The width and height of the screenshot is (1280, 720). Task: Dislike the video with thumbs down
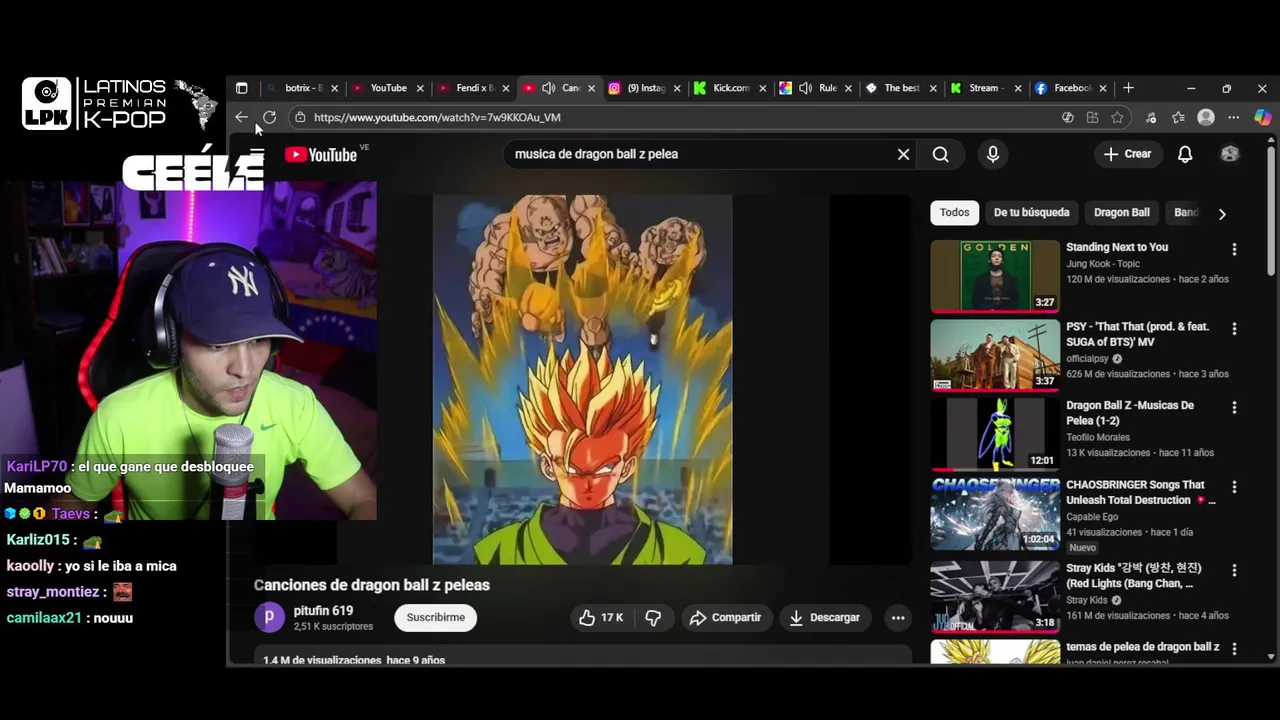[653, 617]
